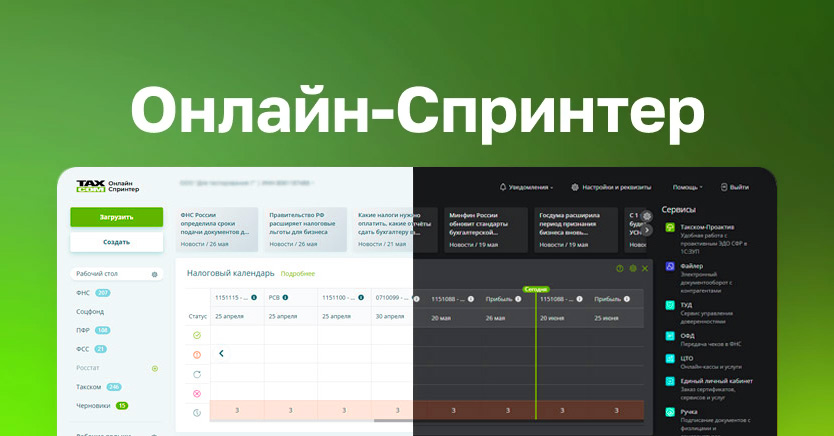
Task: Click the Сегодня timeline marker
Action: click(x=536, y=289)
